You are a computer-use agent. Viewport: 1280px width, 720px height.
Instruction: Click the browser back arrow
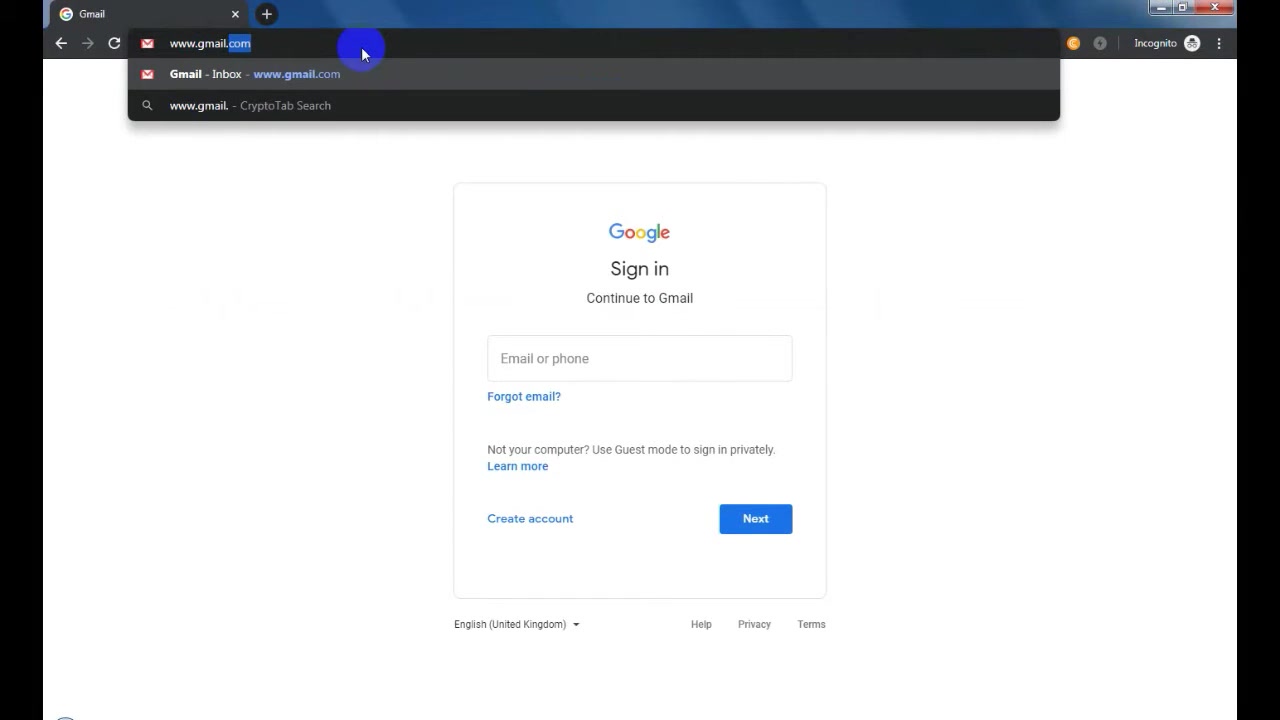click(x=61, y=43)
